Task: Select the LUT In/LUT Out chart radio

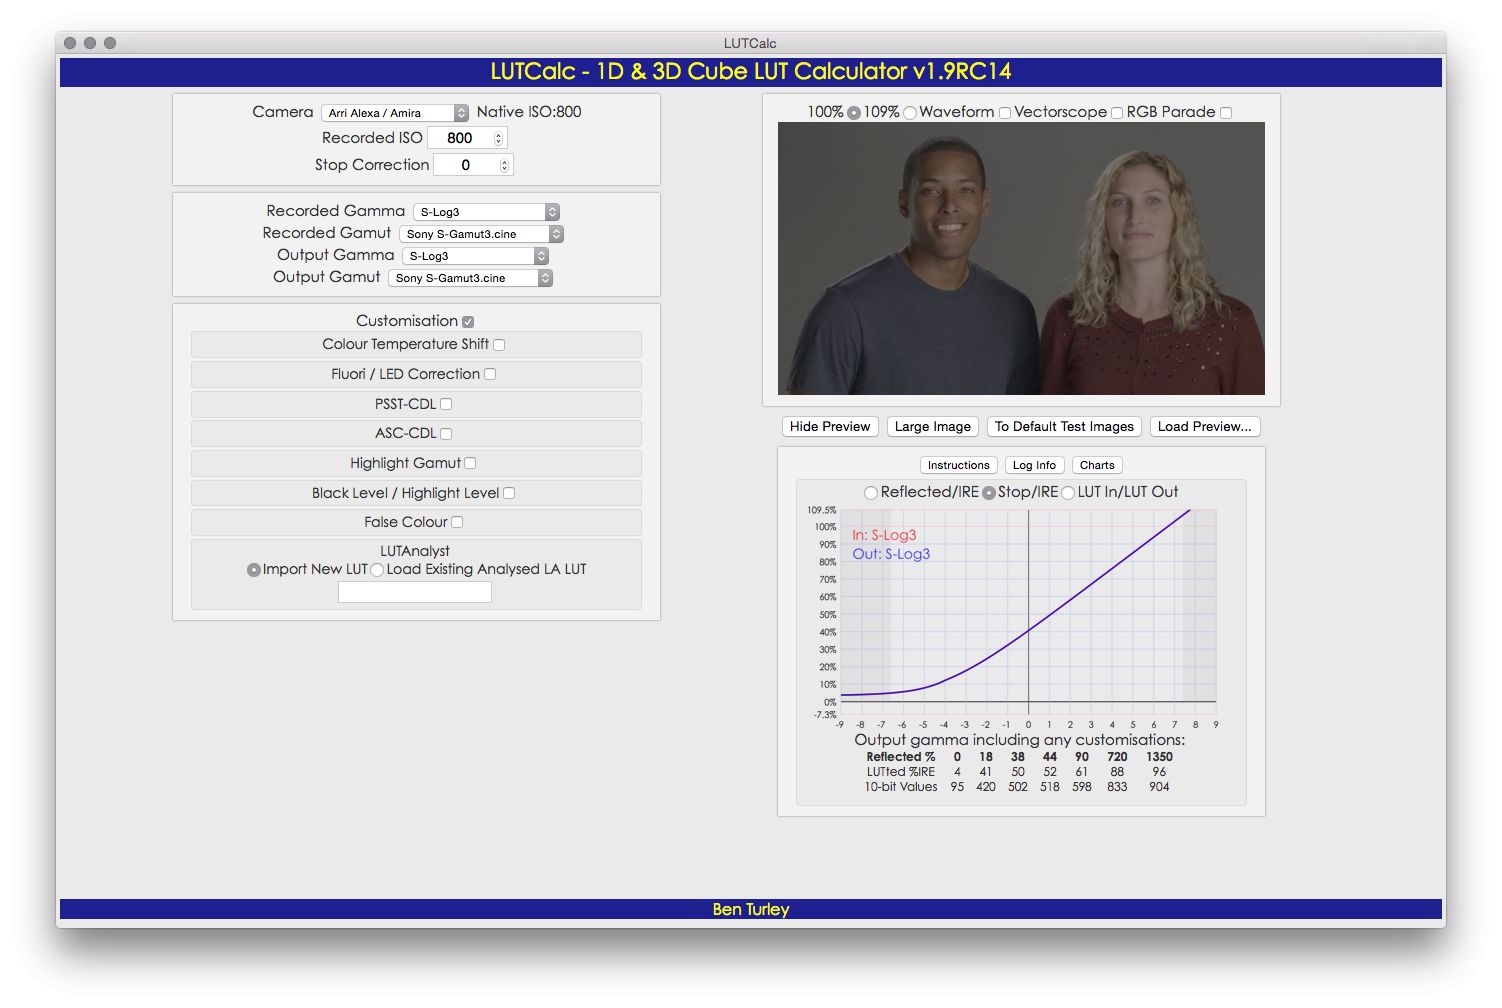Action: click(1068, 493)
